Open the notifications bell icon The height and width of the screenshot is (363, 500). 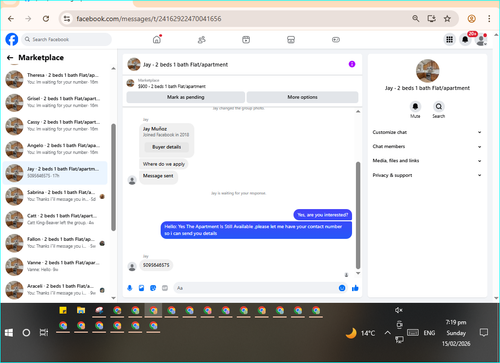(x=465, y=40)
